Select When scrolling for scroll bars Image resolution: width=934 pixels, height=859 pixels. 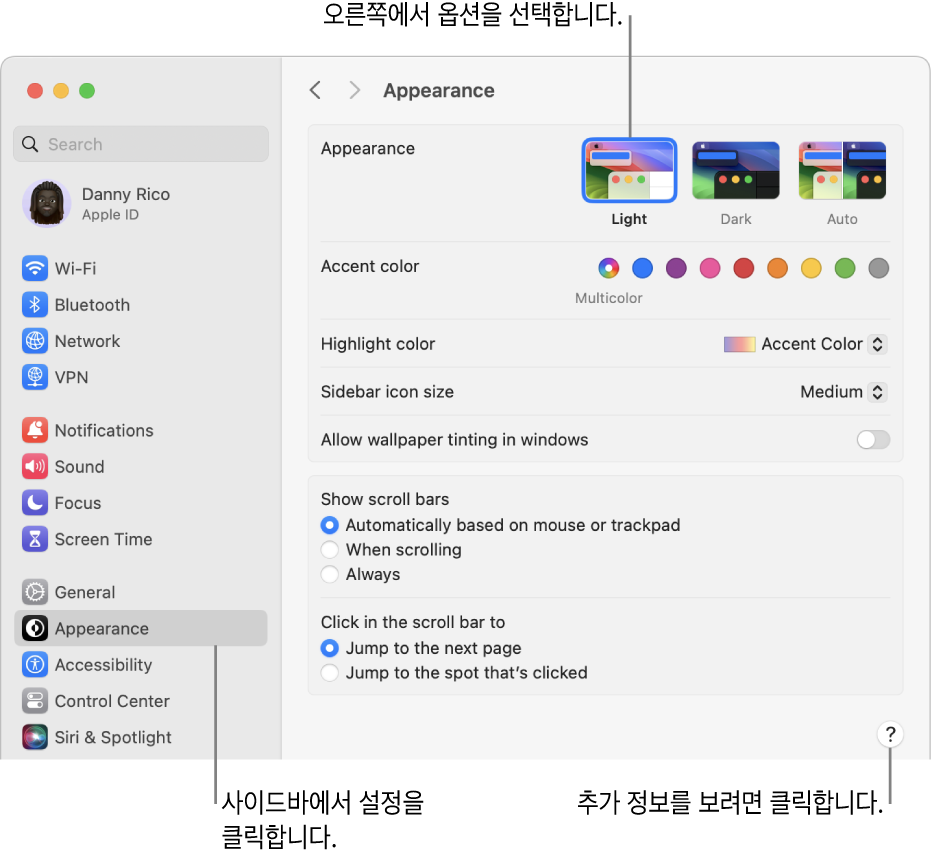330,550
